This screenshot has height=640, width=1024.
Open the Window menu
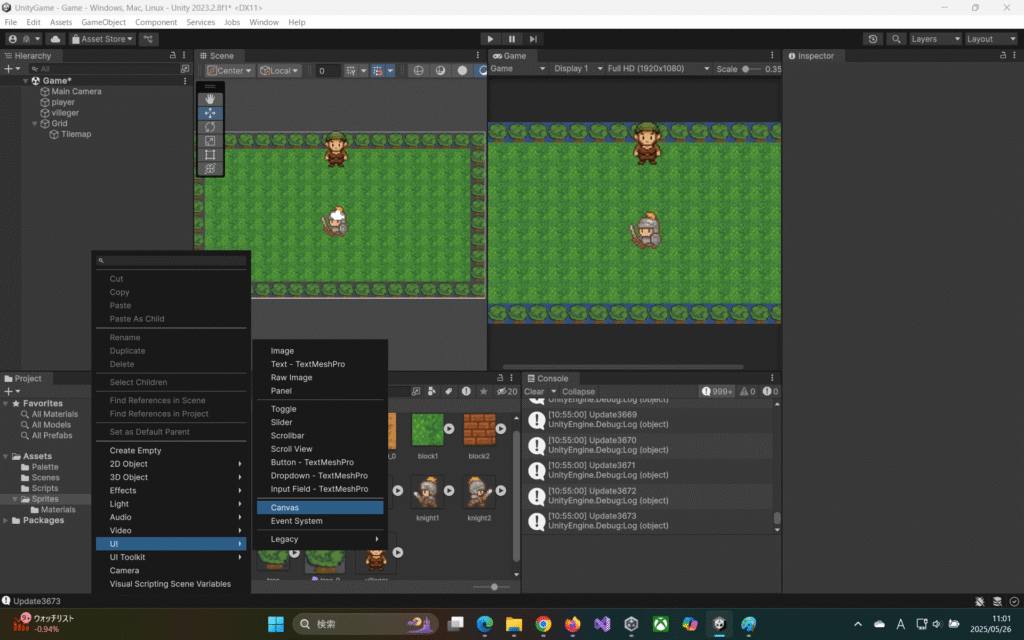tap(264, 22)
